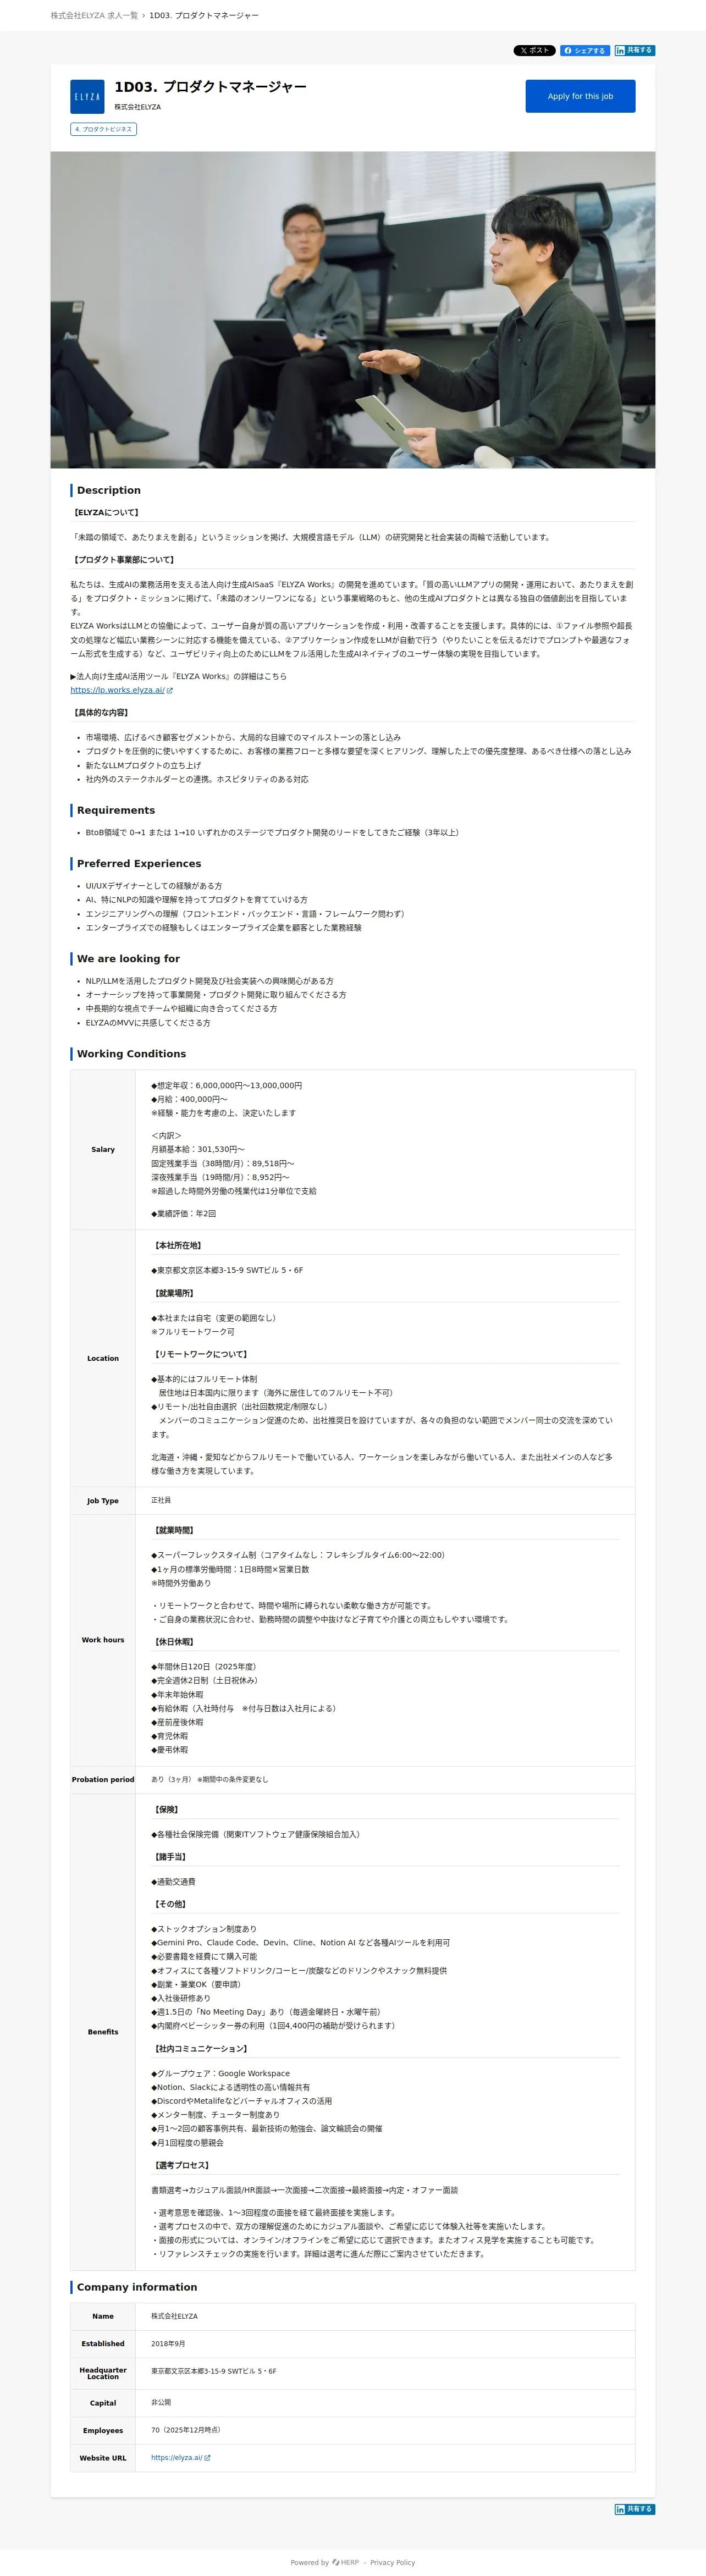Open 株式会社ELYZA 求人一覧 breadcrumb link
The image size is (706, 2576).
(x=95, y=15)
